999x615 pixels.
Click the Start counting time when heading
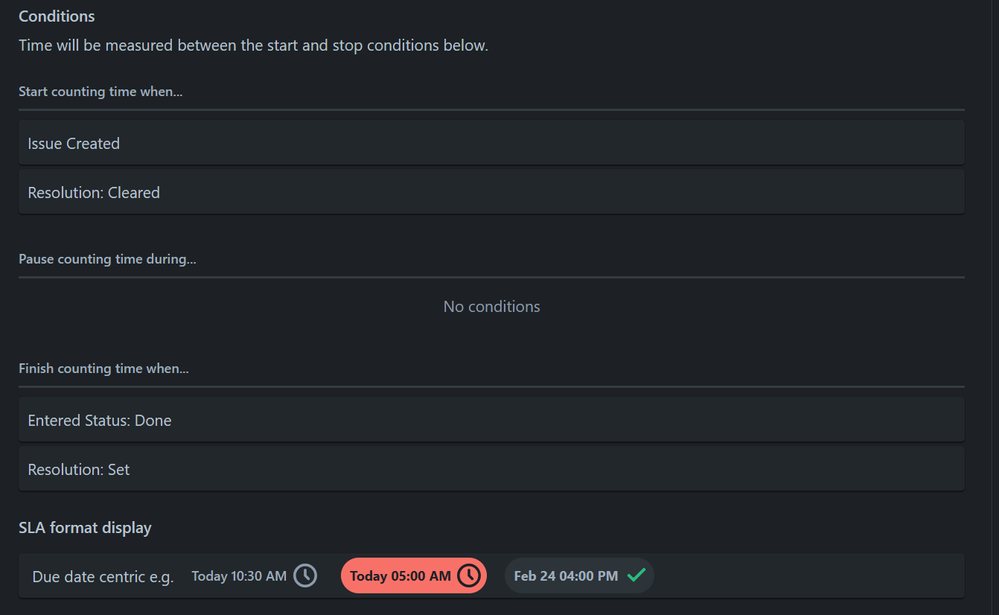[101, 92]
